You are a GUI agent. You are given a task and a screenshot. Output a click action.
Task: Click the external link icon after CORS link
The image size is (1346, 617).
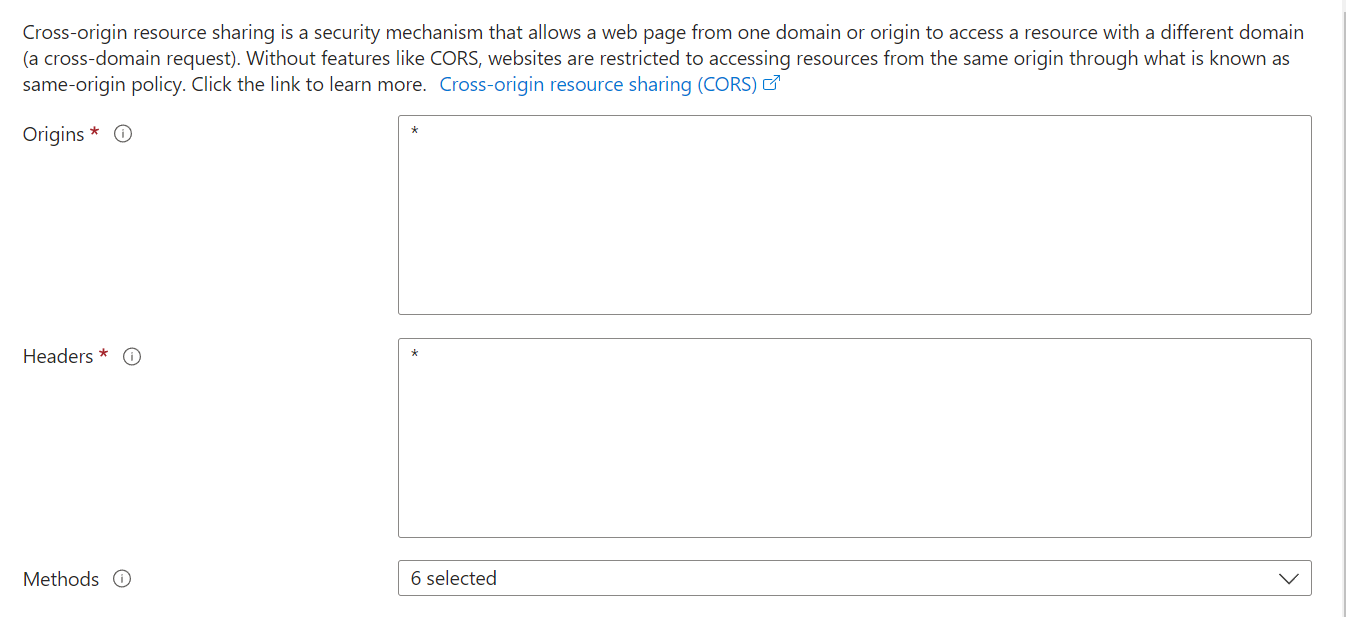point(771,84)
